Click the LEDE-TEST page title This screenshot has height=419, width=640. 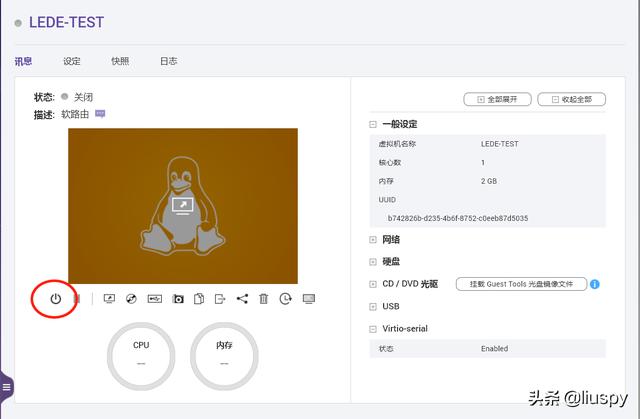coord(67,22)
